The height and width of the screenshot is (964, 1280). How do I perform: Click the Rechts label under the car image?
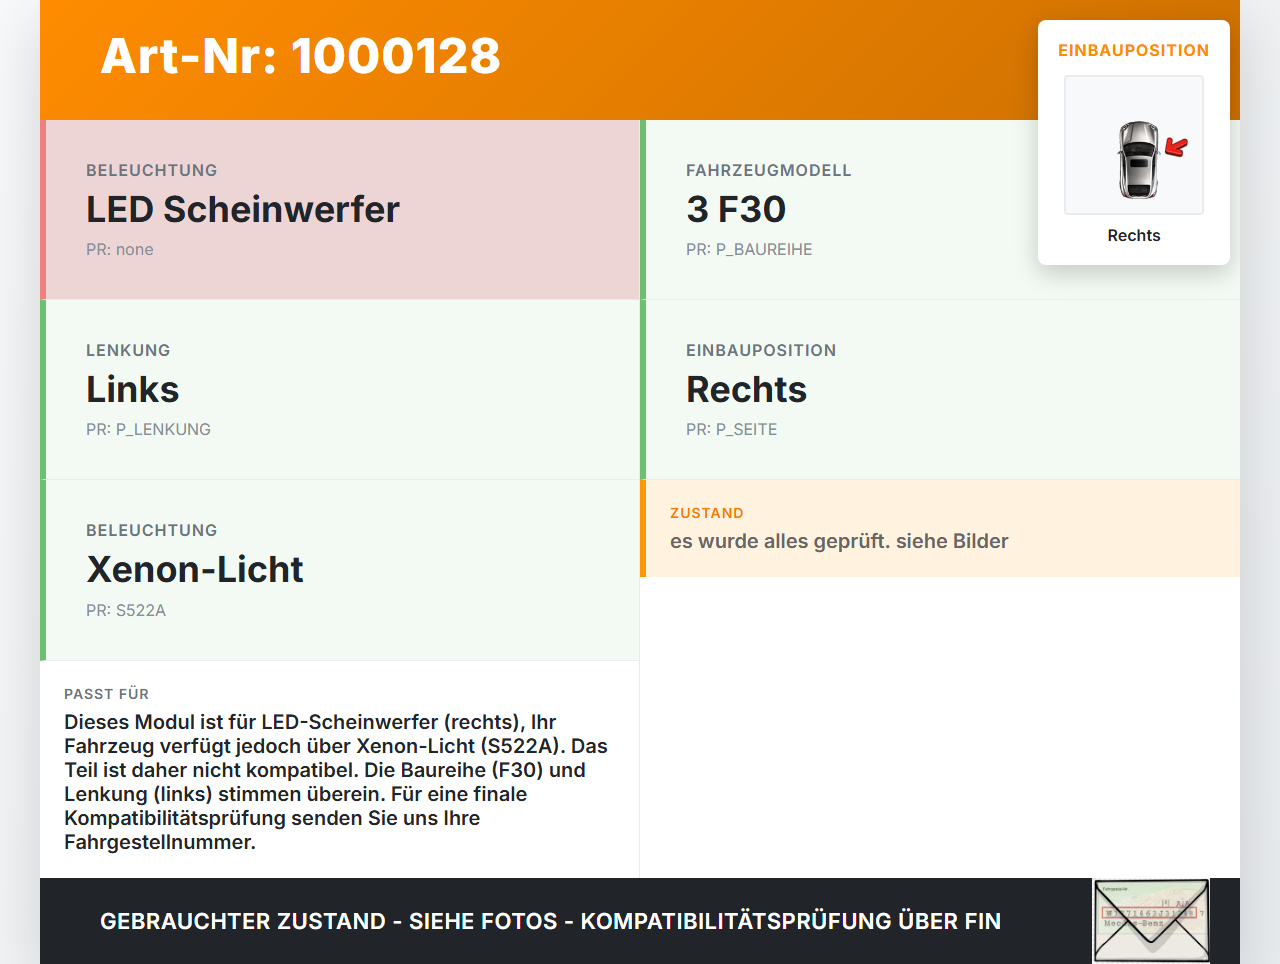[x=1133, y=235]
